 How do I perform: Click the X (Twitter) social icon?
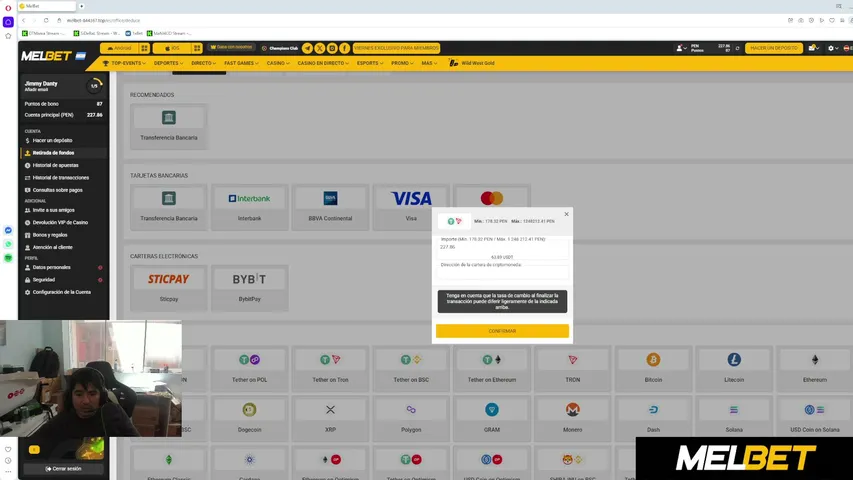[x=320, y=48]
